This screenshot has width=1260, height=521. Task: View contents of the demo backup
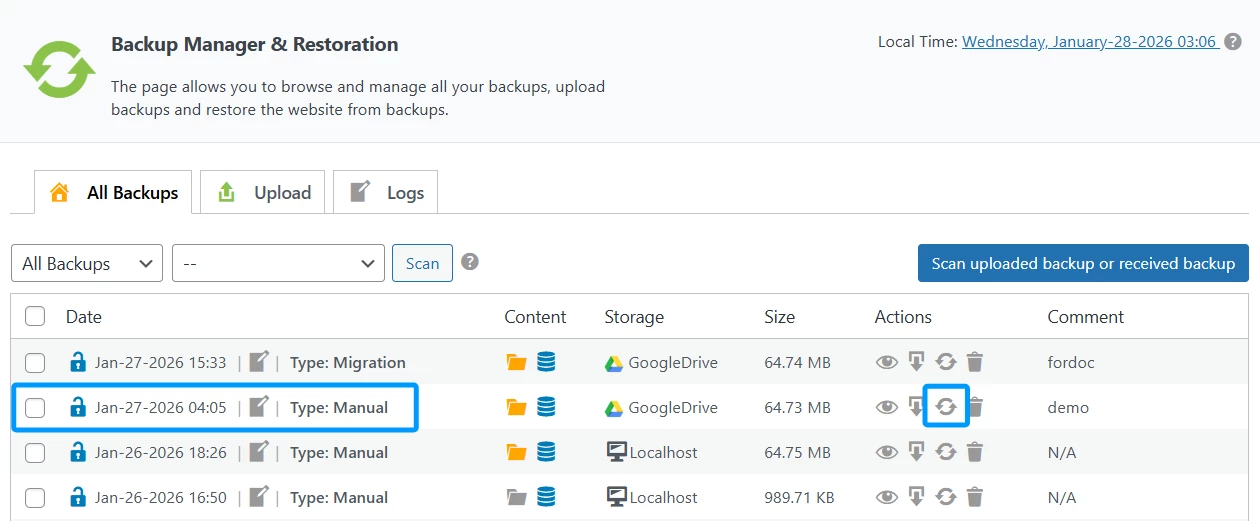886,407
